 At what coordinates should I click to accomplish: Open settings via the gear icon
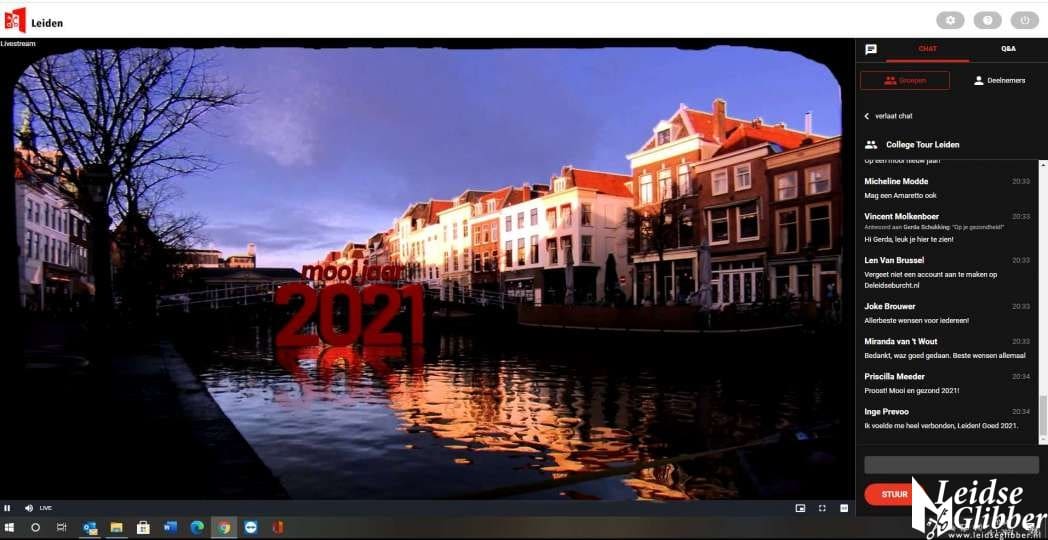[x=950, y=20]
